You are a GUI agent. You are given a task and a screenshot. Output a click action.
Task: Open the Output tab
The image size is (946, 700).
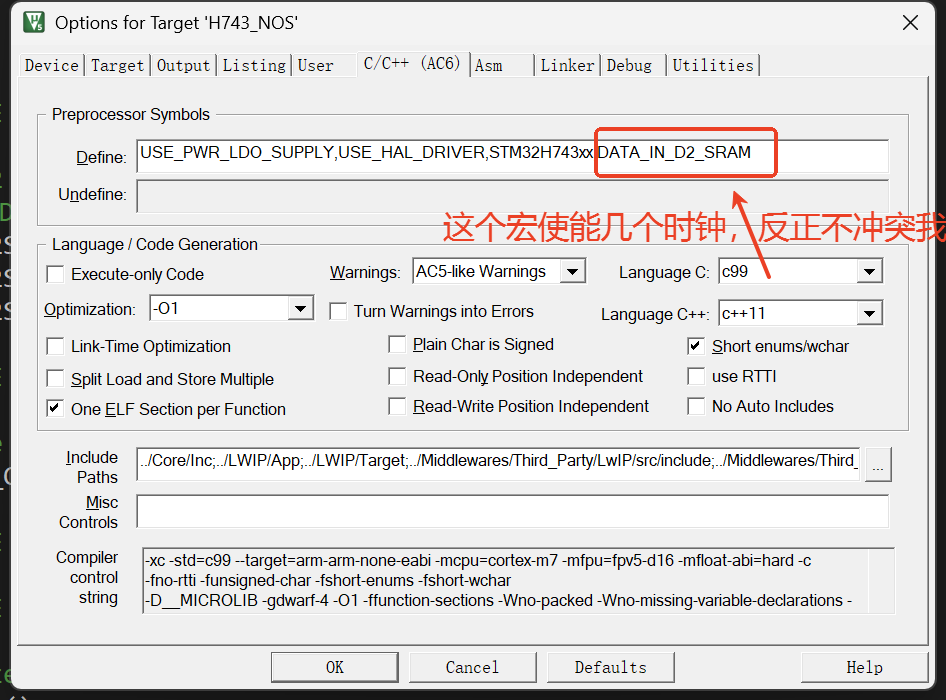(183, 65)
